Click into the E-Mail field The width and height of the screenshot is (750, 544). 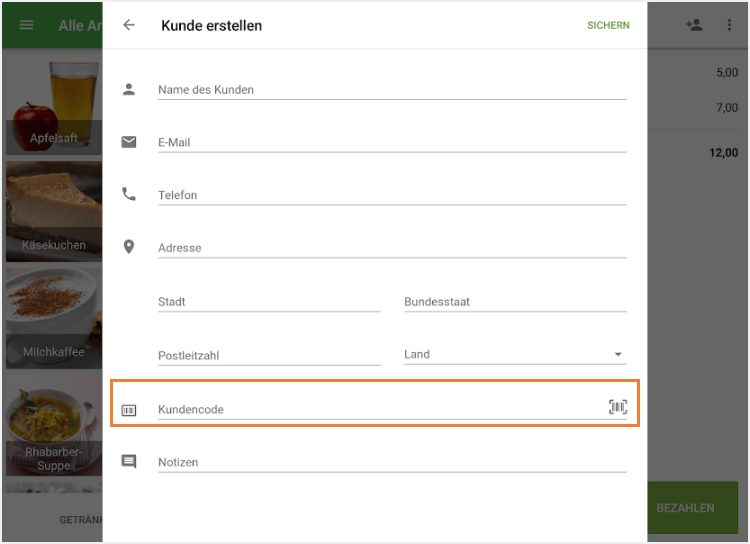click(391, 142)
